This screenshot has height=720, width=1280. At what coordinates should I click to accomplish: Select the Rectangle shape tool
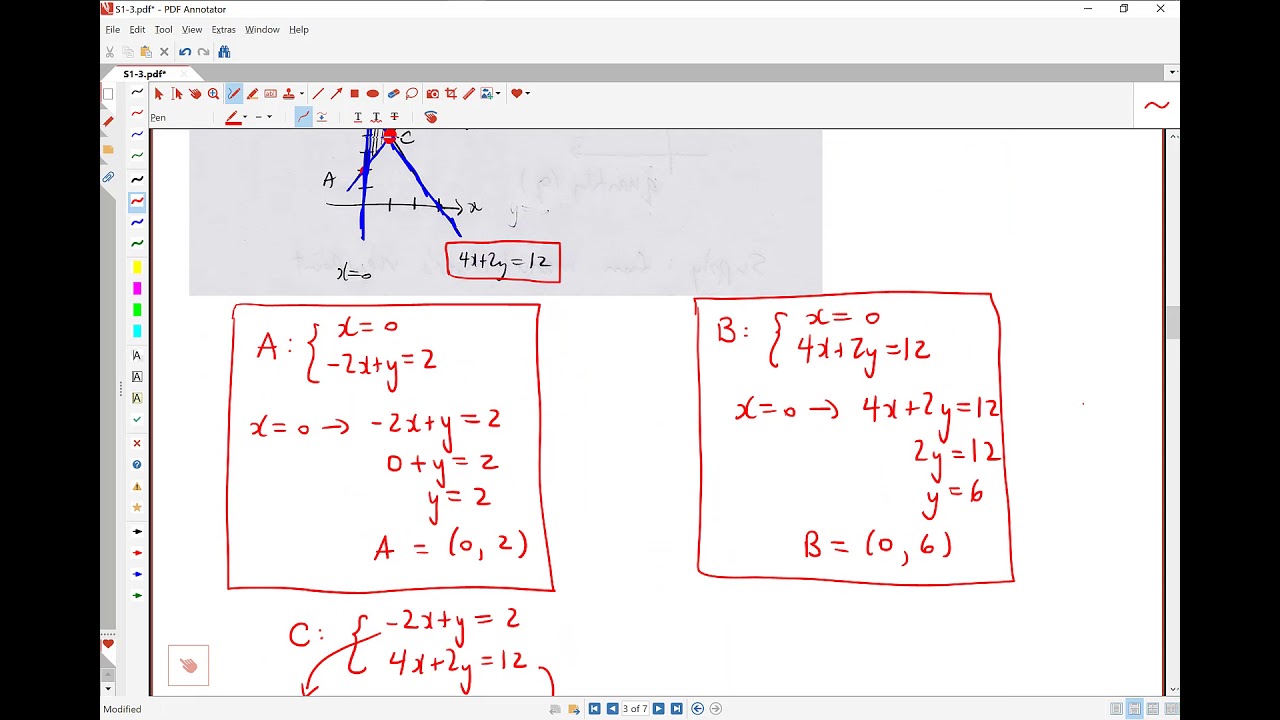(x=354, y=93)
